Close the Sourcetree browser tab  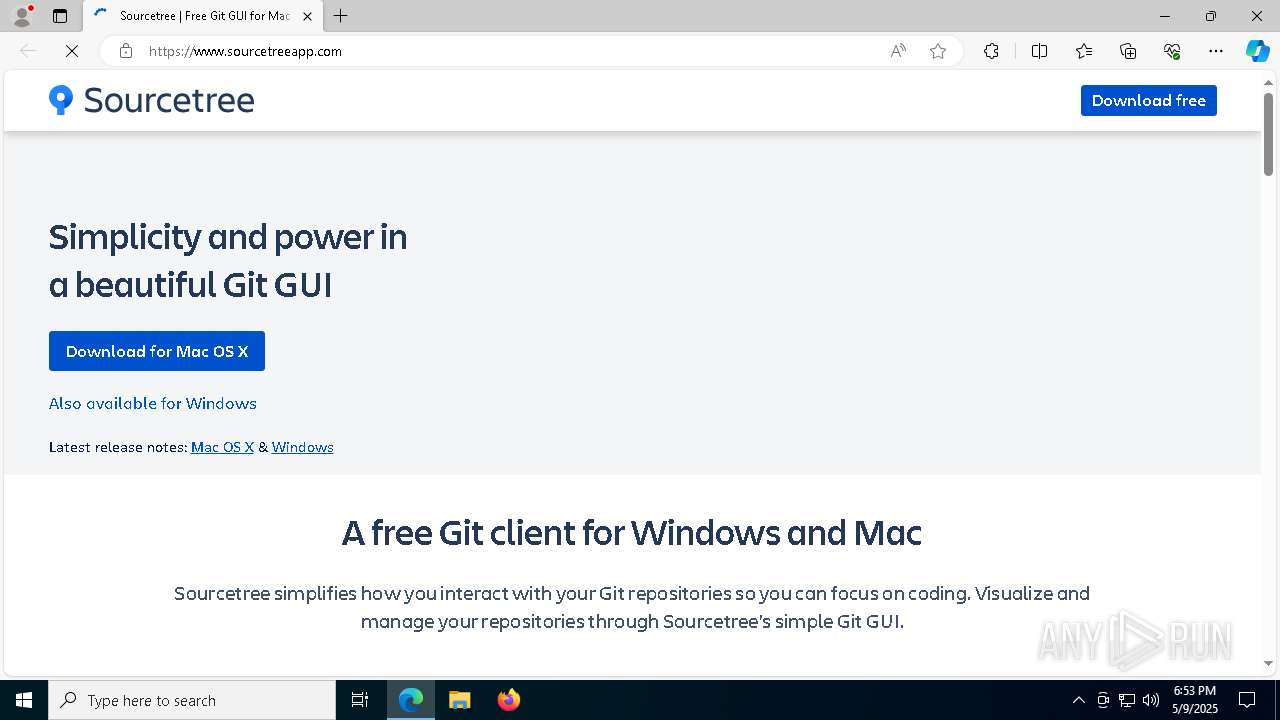click(307, 16)
